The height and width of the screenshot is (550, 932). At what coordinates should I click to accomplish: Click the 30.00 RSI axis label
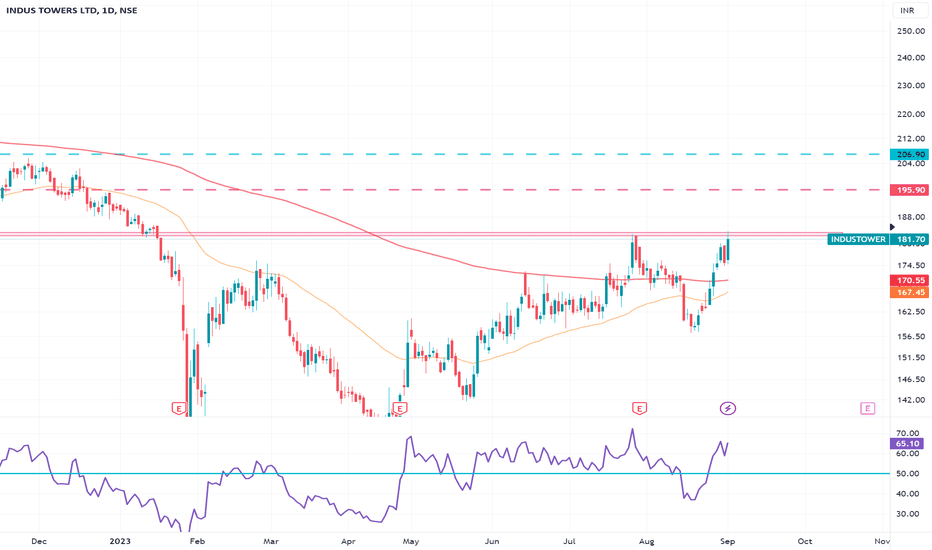[x=908, y=514]
